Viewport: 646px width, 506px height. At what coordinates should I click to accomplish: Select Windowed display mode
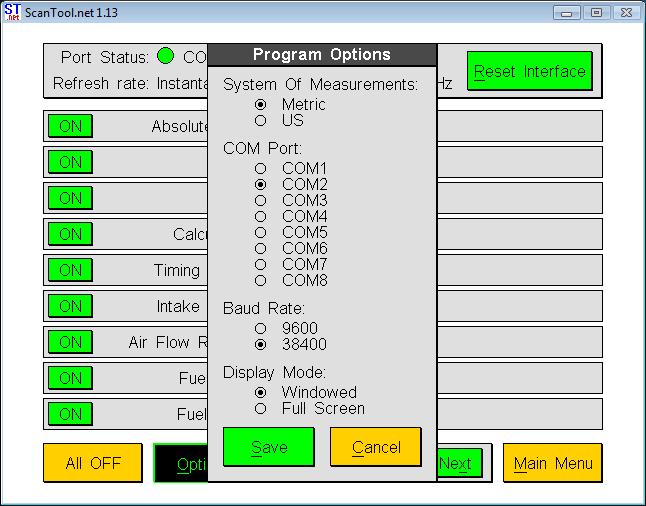pos(260,393)
